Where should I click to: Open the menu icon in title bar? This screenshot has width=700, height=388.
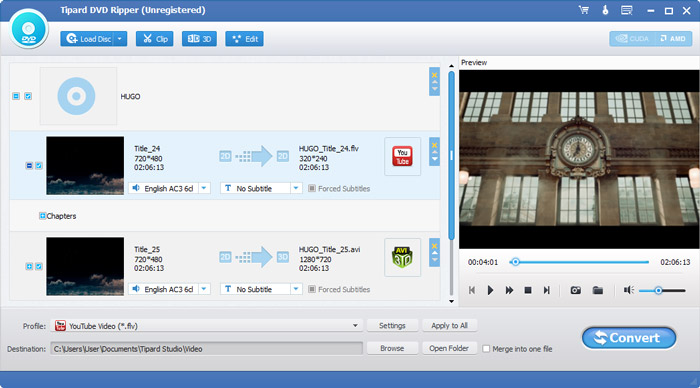point(627,10)
